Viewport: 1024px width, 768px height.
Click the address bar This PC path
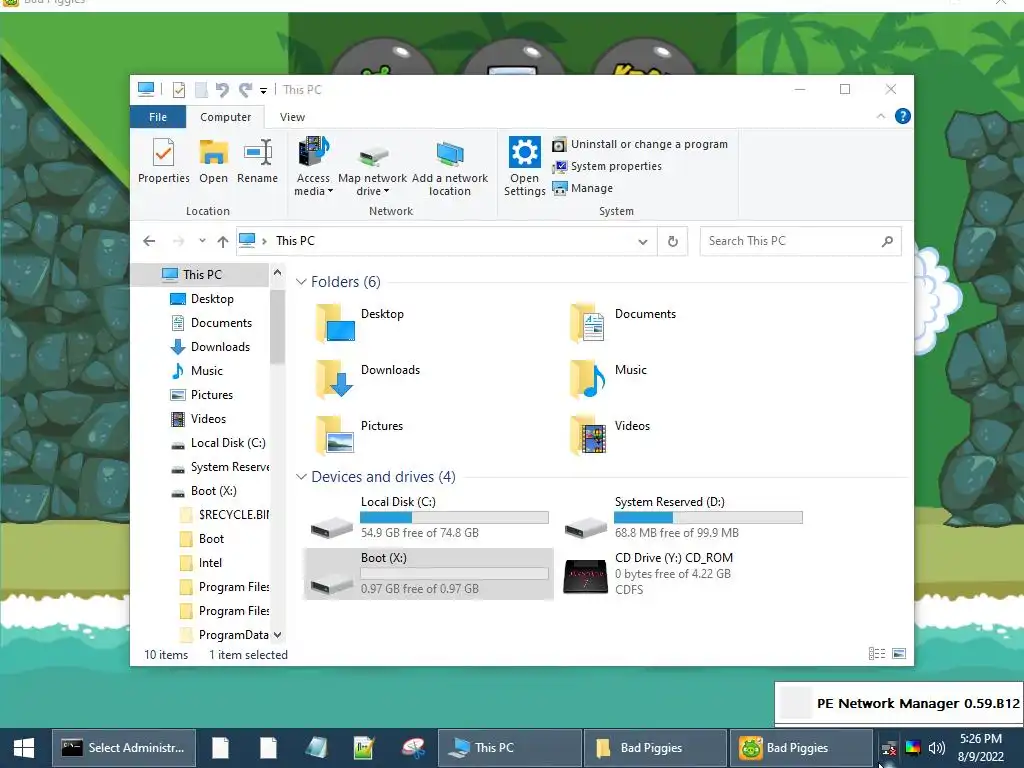click(295, 241)
